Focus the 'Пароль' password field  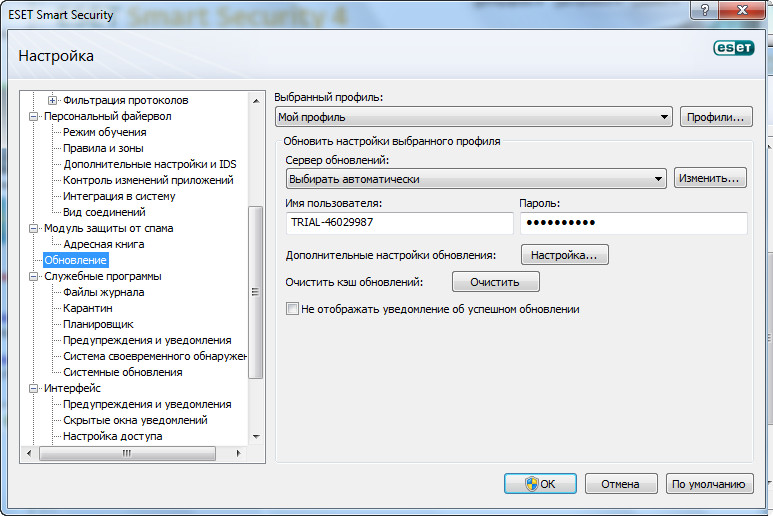[634, 223]
